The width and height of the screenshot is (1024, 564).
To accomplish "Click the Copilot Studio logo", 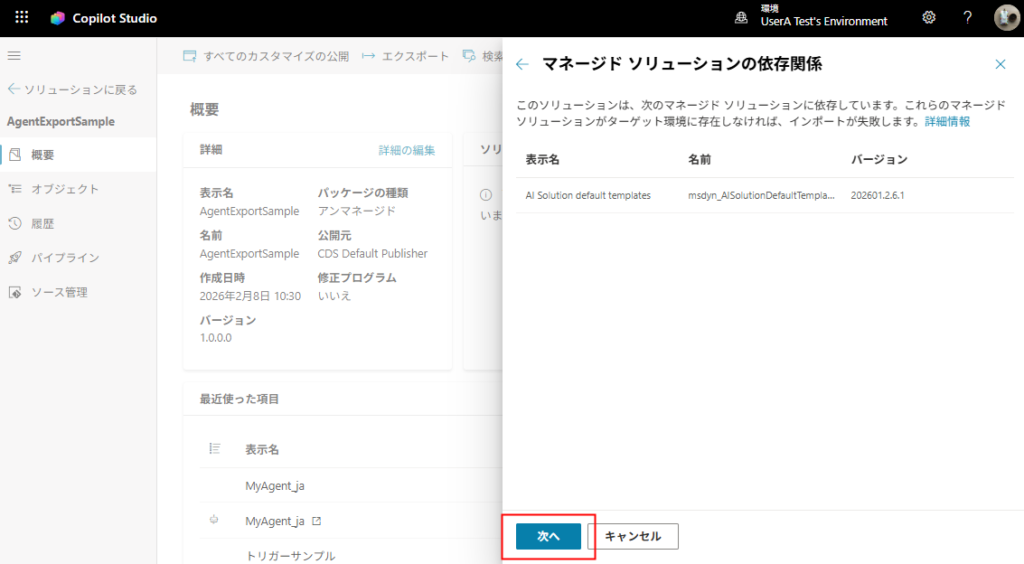I will click(58, 18).
